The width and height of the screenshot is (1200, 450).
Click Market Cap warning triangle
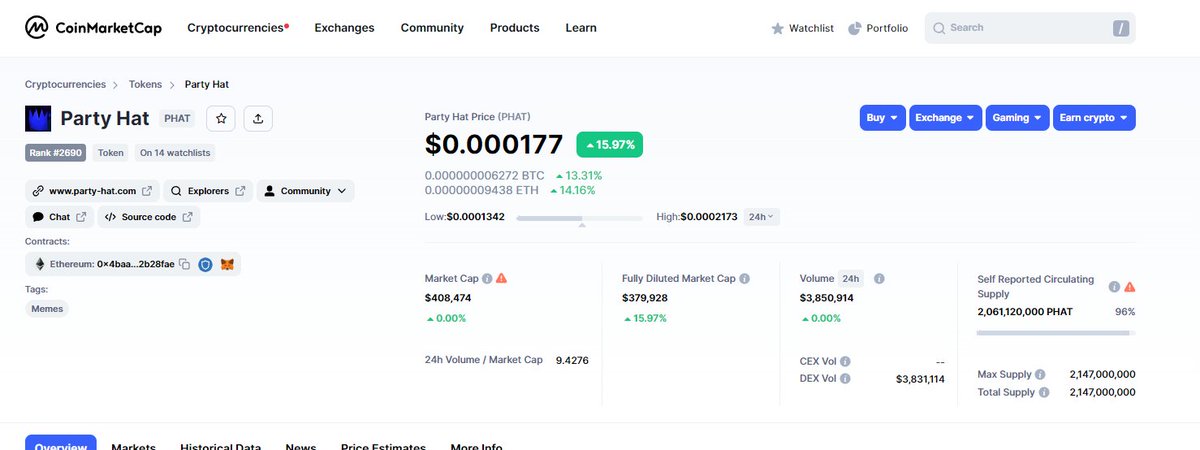tap(501, 278)
